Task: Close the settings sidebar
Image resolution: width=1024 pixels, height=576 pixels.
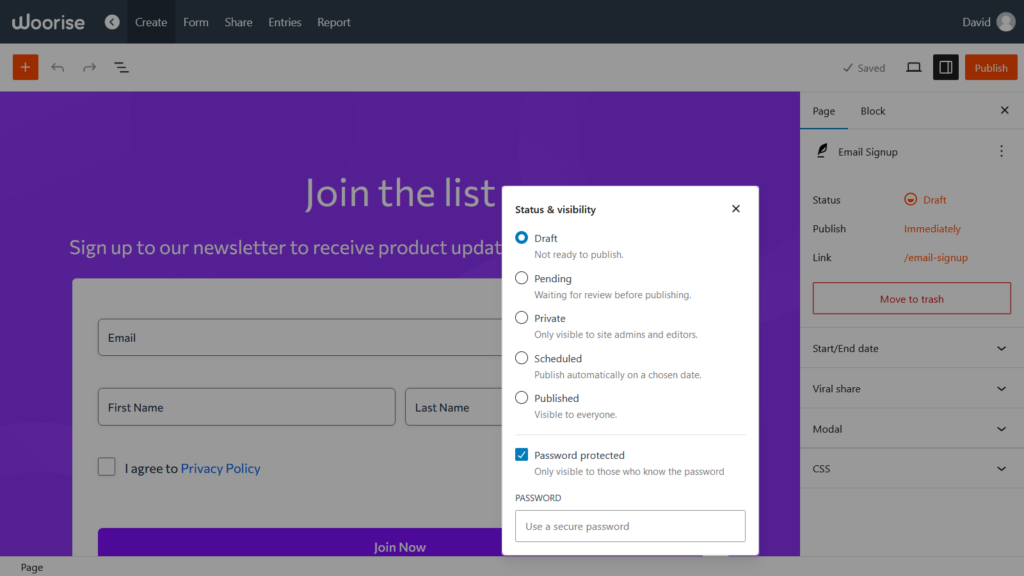Action: [x=1004, y=110]
